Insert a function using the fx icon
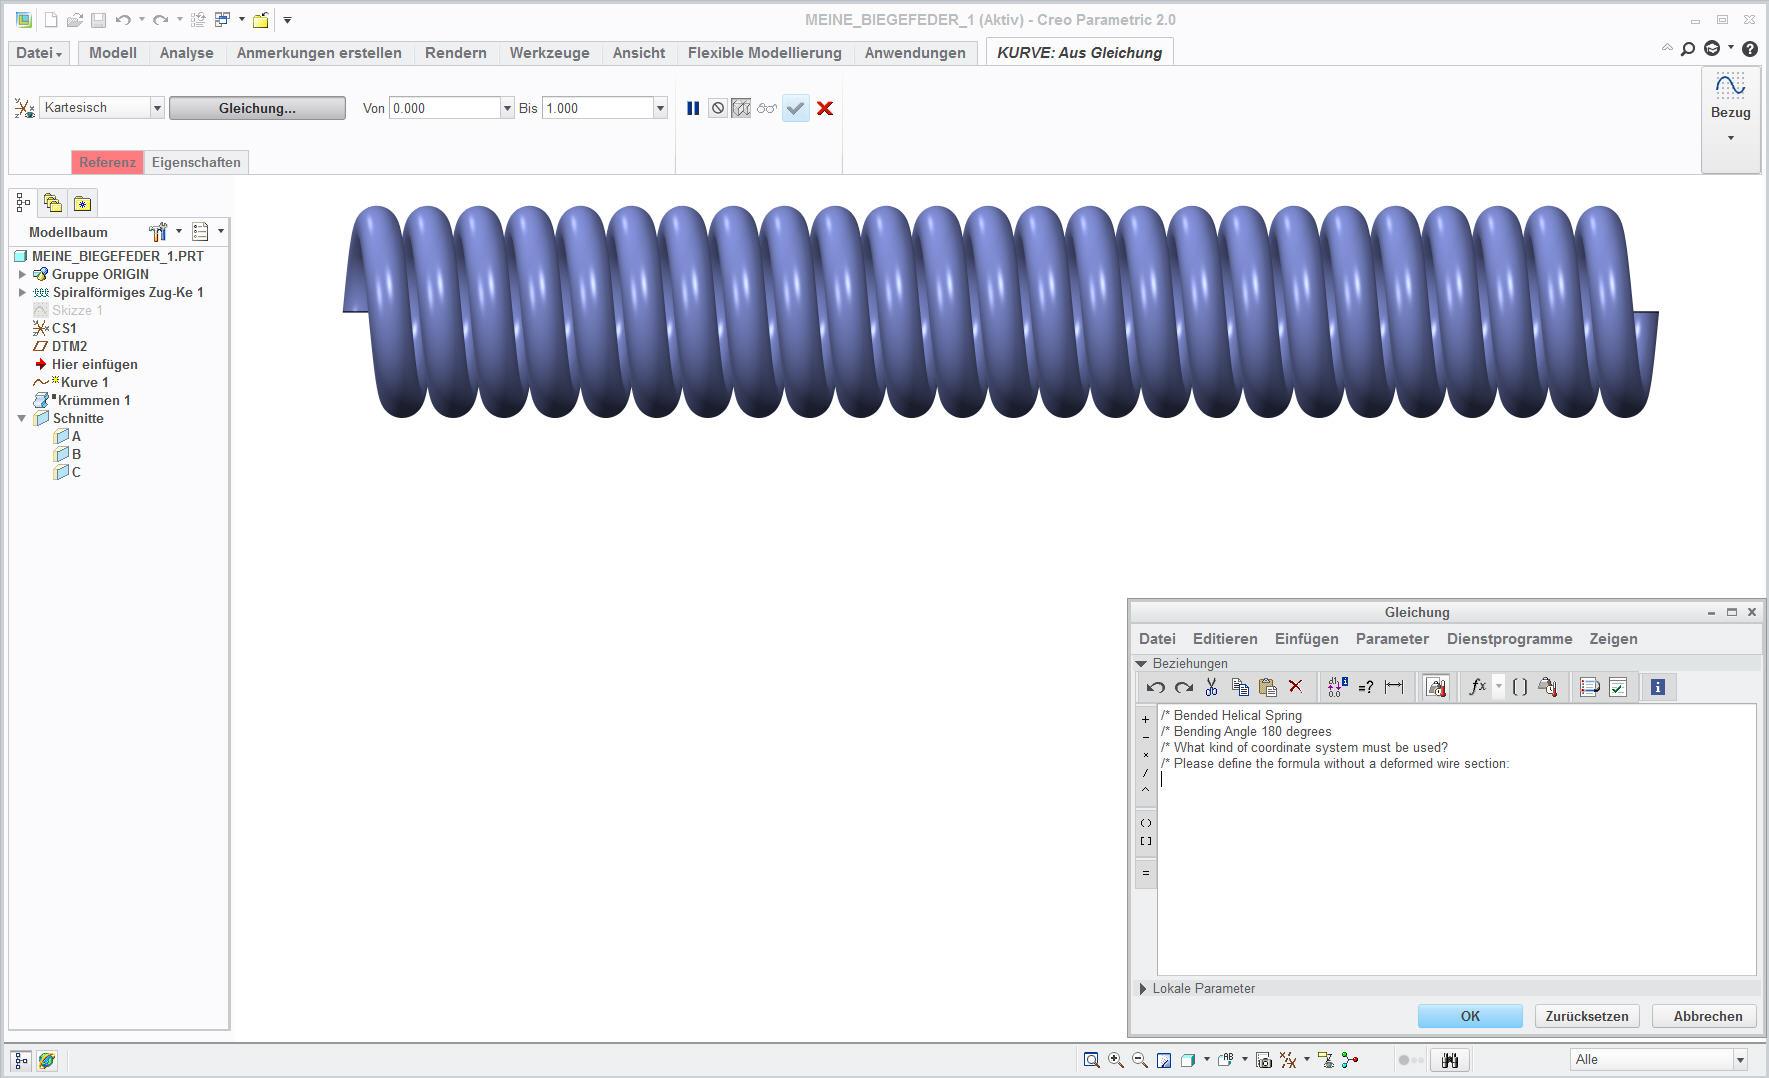The image size is (1769, 1078). [x=1477, y=687]
